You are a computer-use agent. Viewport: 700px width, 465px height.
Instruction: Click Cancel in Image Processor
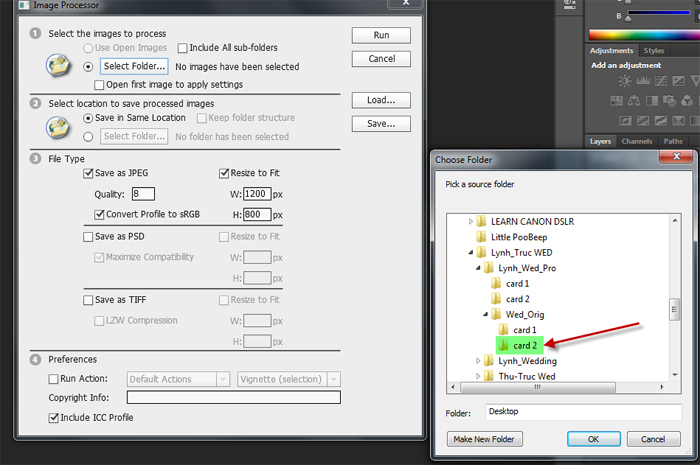pos(381,59)
